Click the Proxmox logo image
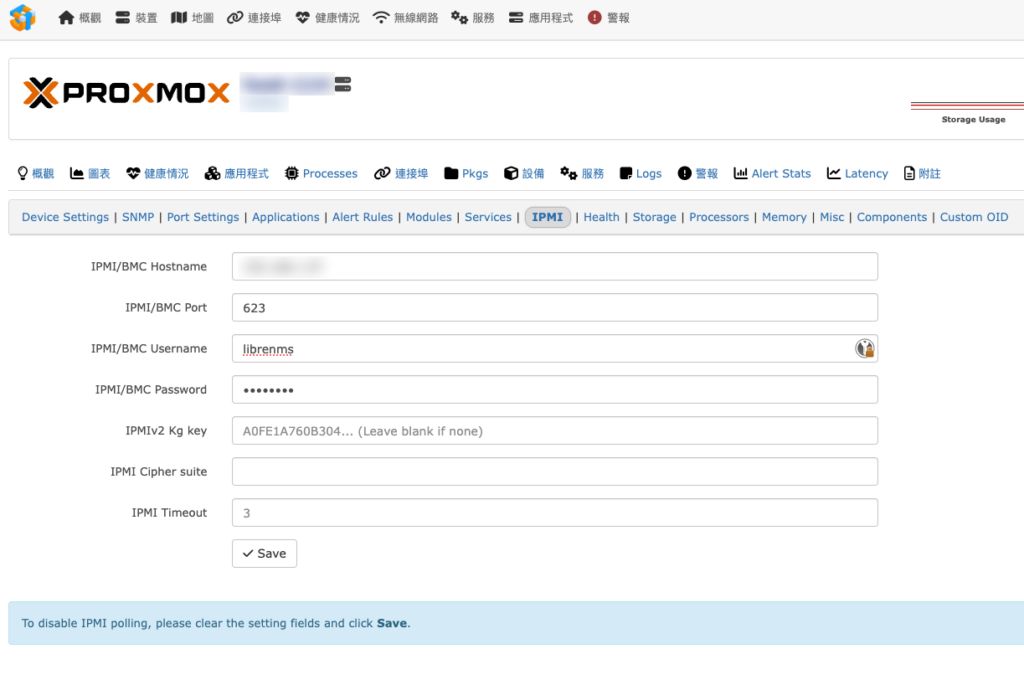 pyautogui.click(x=127, y=93)
